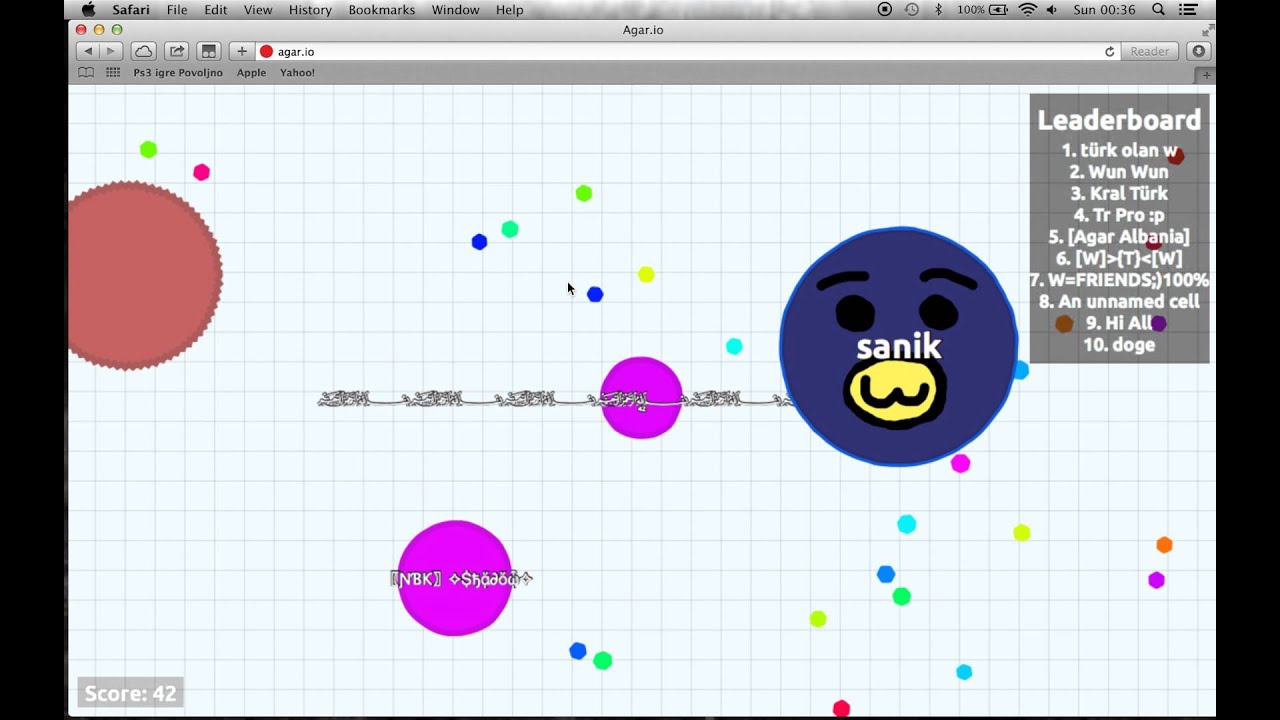Click leaderboard entry 'An unnamed cell'

tap(1119, 301)
